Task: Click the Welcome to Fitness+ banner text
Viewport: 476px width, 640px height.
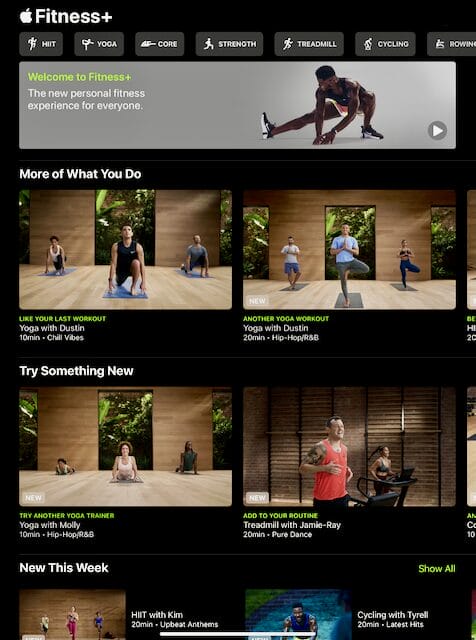Action: coord(80,77)
